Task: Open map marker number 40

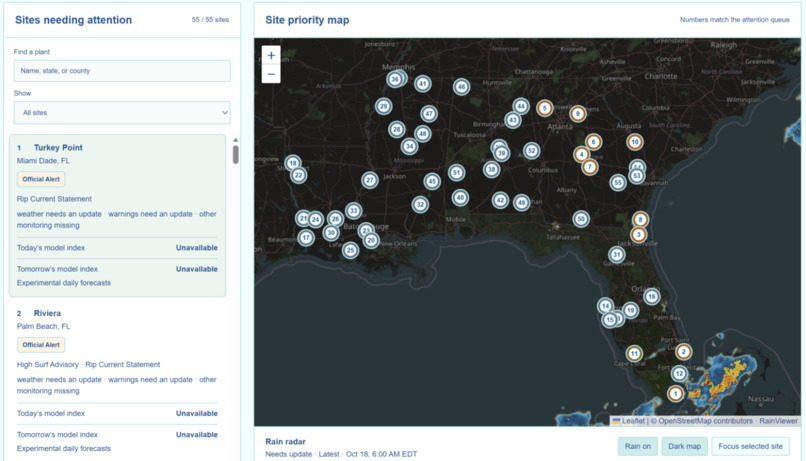Action: pyautogui.click(x=460, y=197)
